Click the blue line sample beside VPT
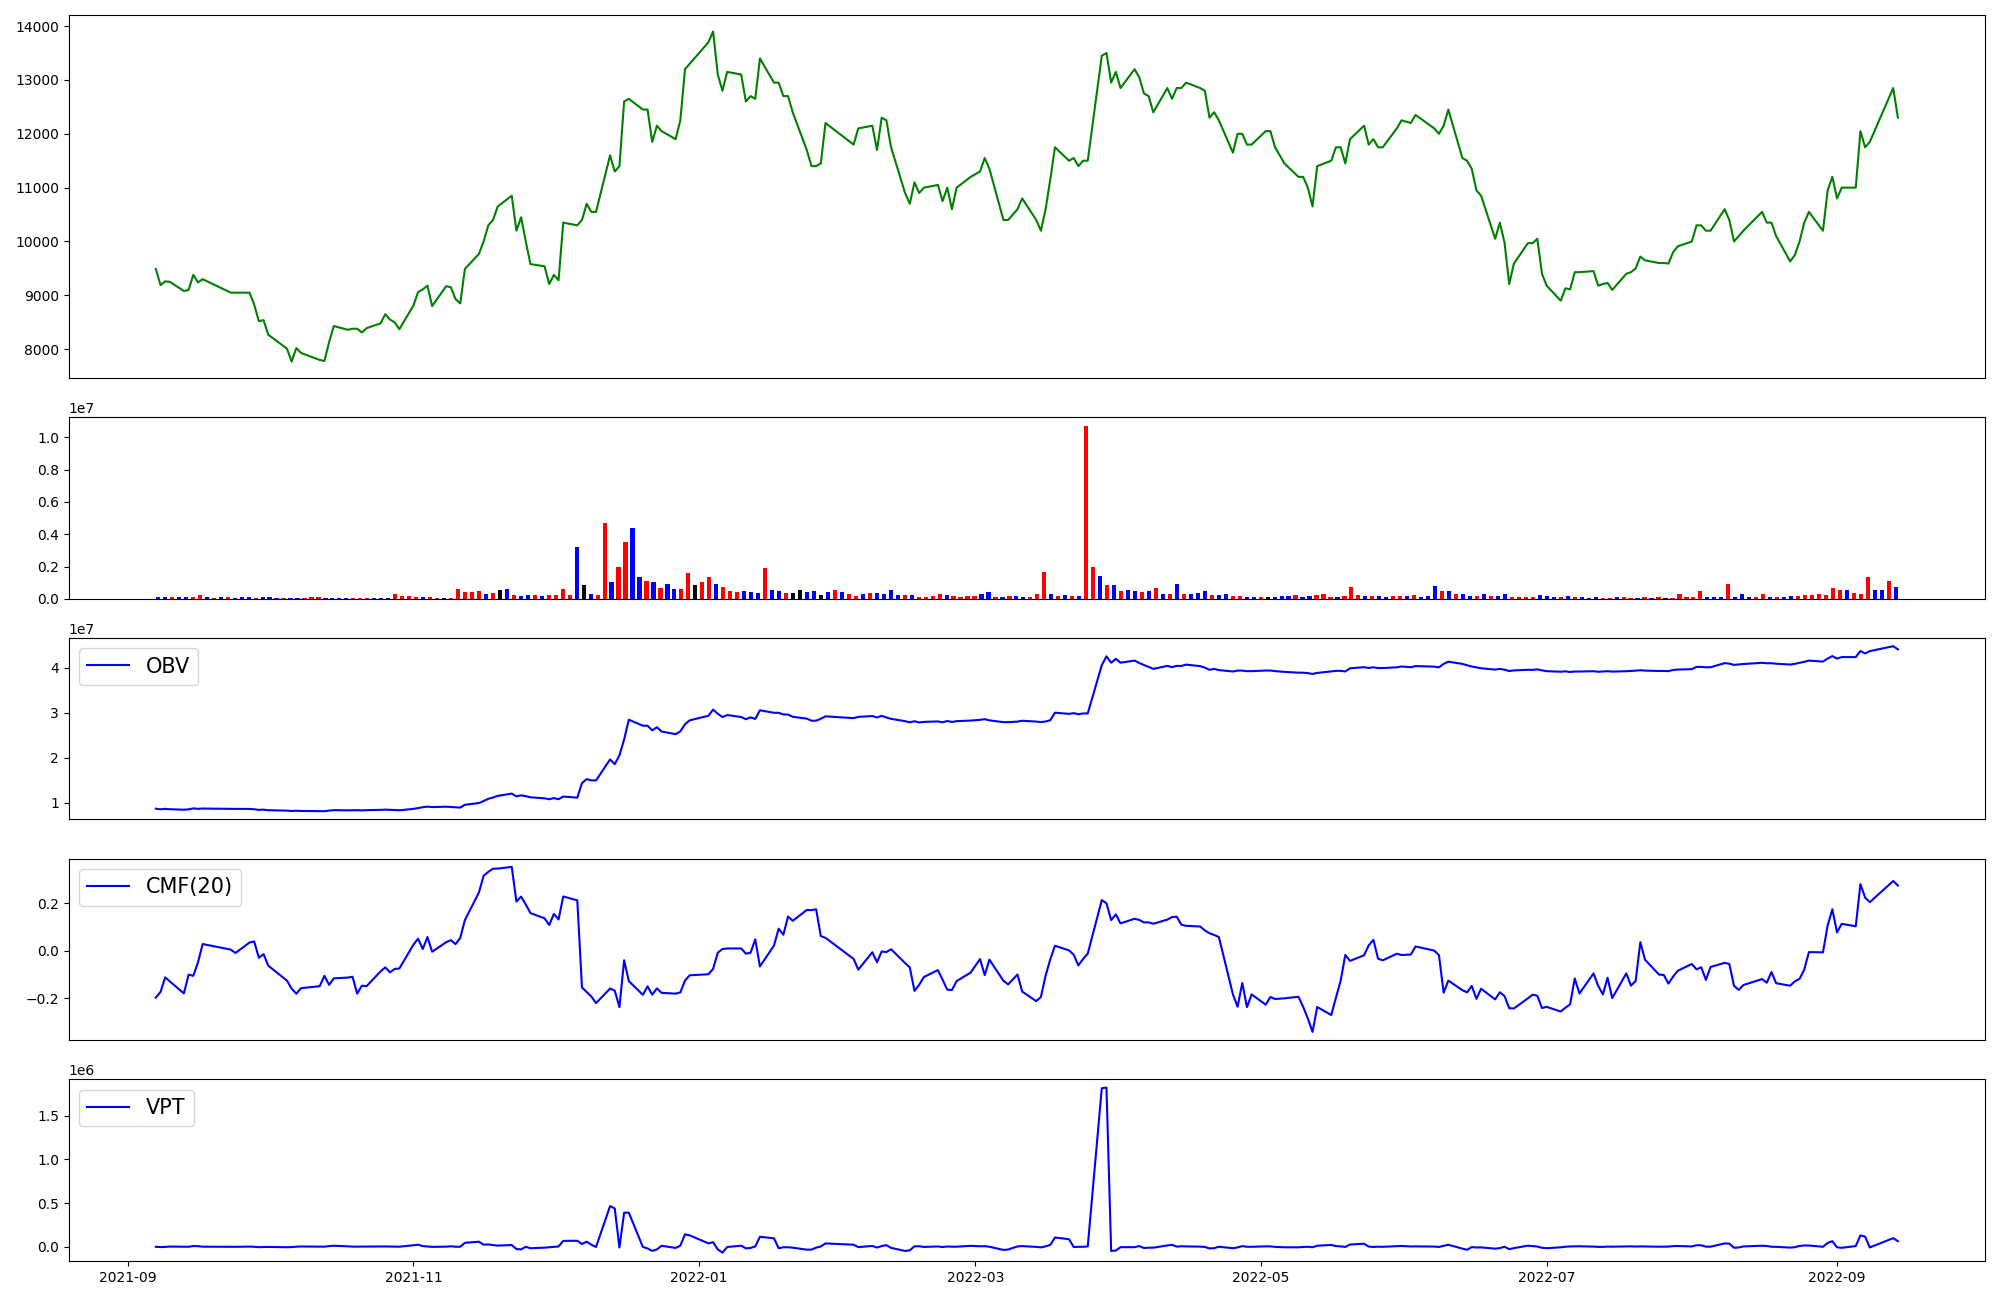This screenshot has height=1300, width=2000. (109, 1107)
